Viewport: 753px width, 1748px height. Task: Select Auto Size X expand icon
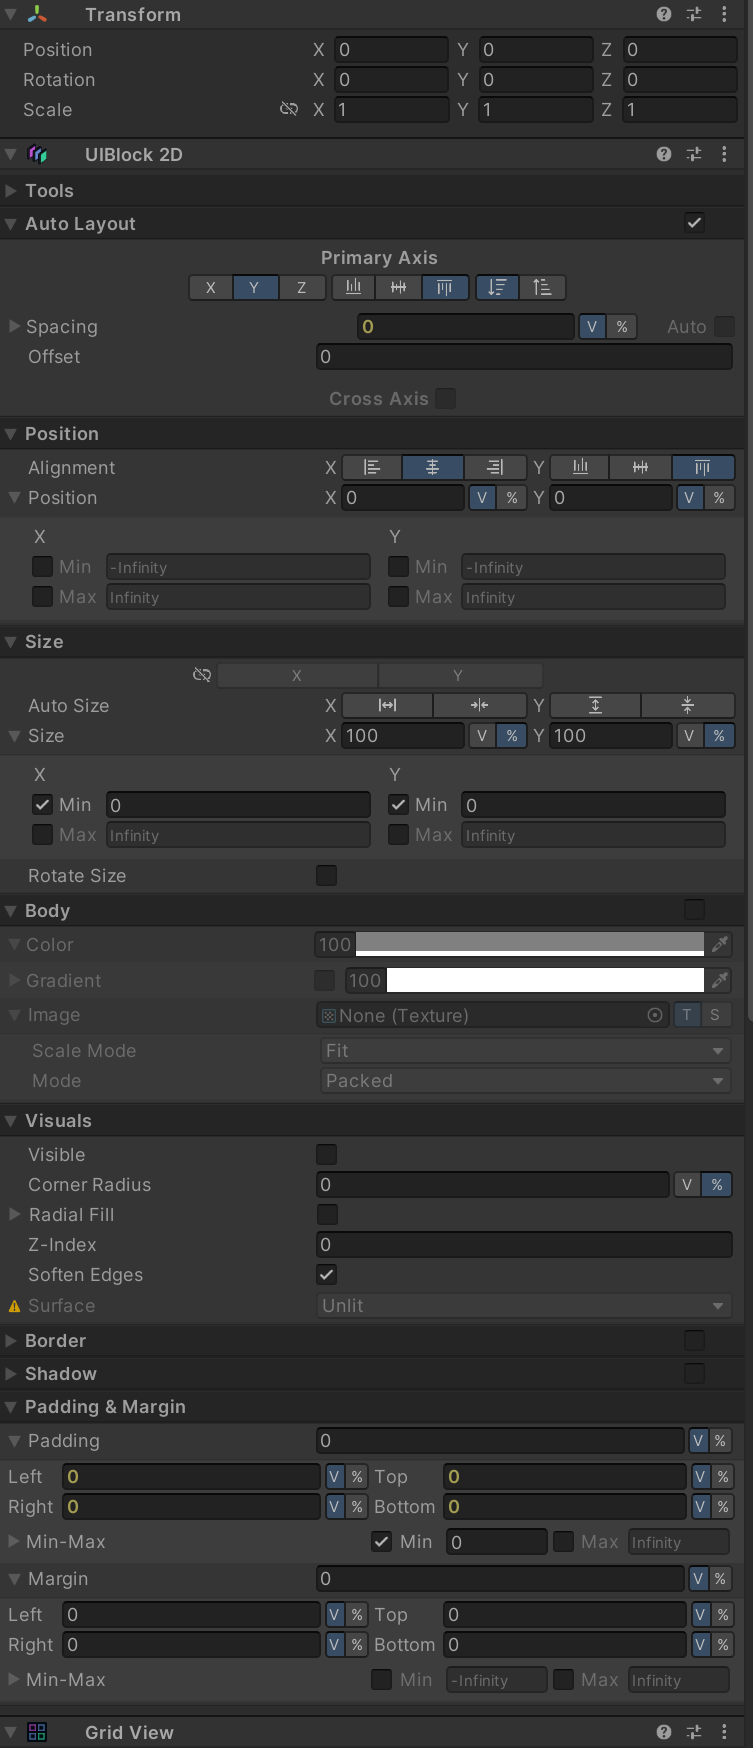pos(387,705)
